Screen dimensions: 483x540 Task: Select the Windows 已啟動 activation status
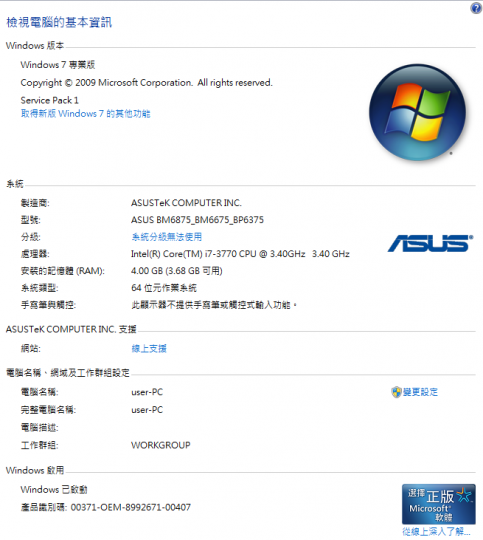point(54,489)
